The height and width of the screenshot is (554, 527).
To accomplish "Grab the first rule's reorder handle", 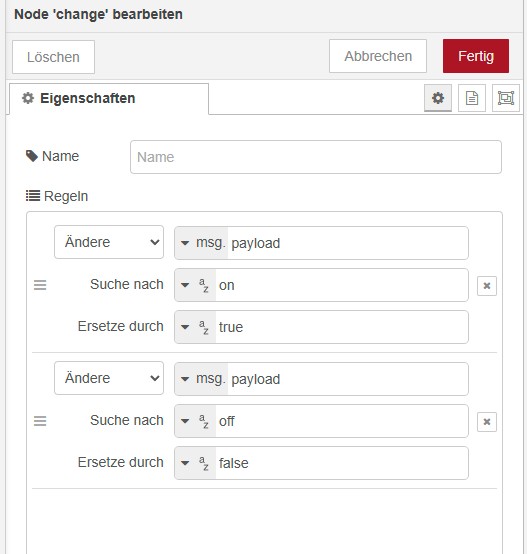I will [40, 285].
